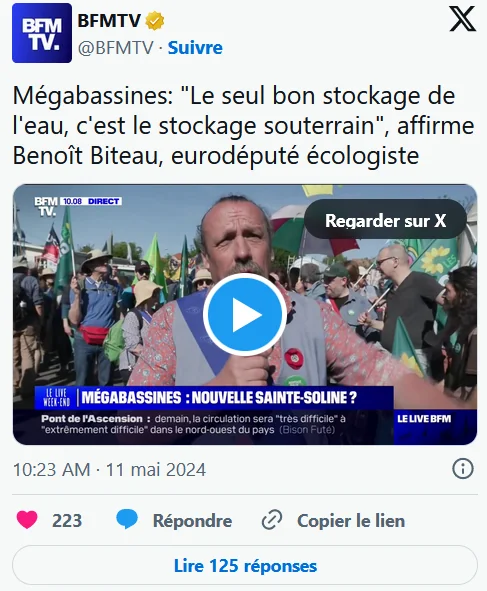Click the video thumbnail news banner
The height and width of the screenshot is (591, 487).
pyautogui.click(x=214, y=397)
